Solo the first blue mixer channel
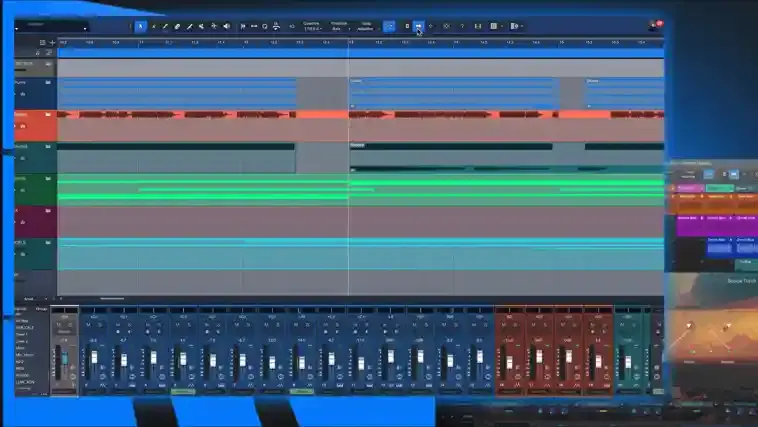Image resolution: width=758 pixels, height=427 pixels. coord(100,325)
